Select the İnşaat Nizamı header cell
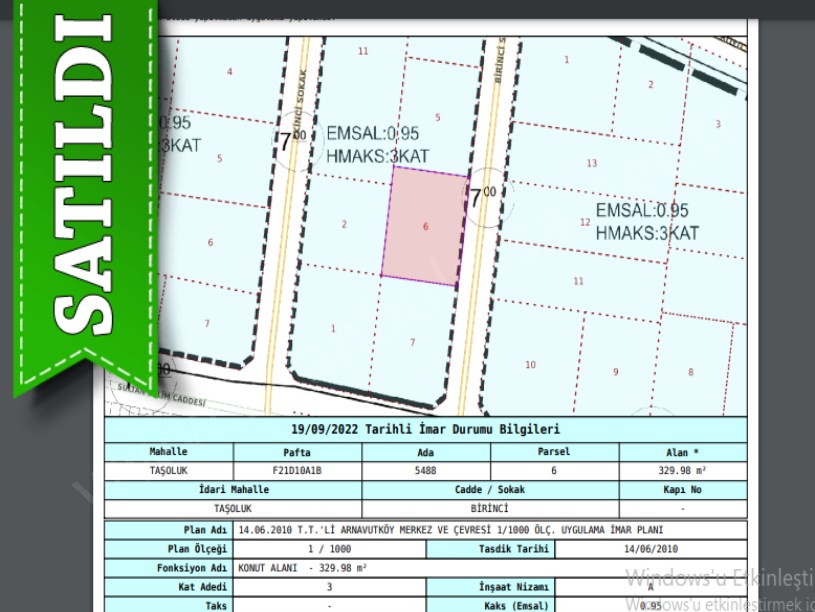 490,587
